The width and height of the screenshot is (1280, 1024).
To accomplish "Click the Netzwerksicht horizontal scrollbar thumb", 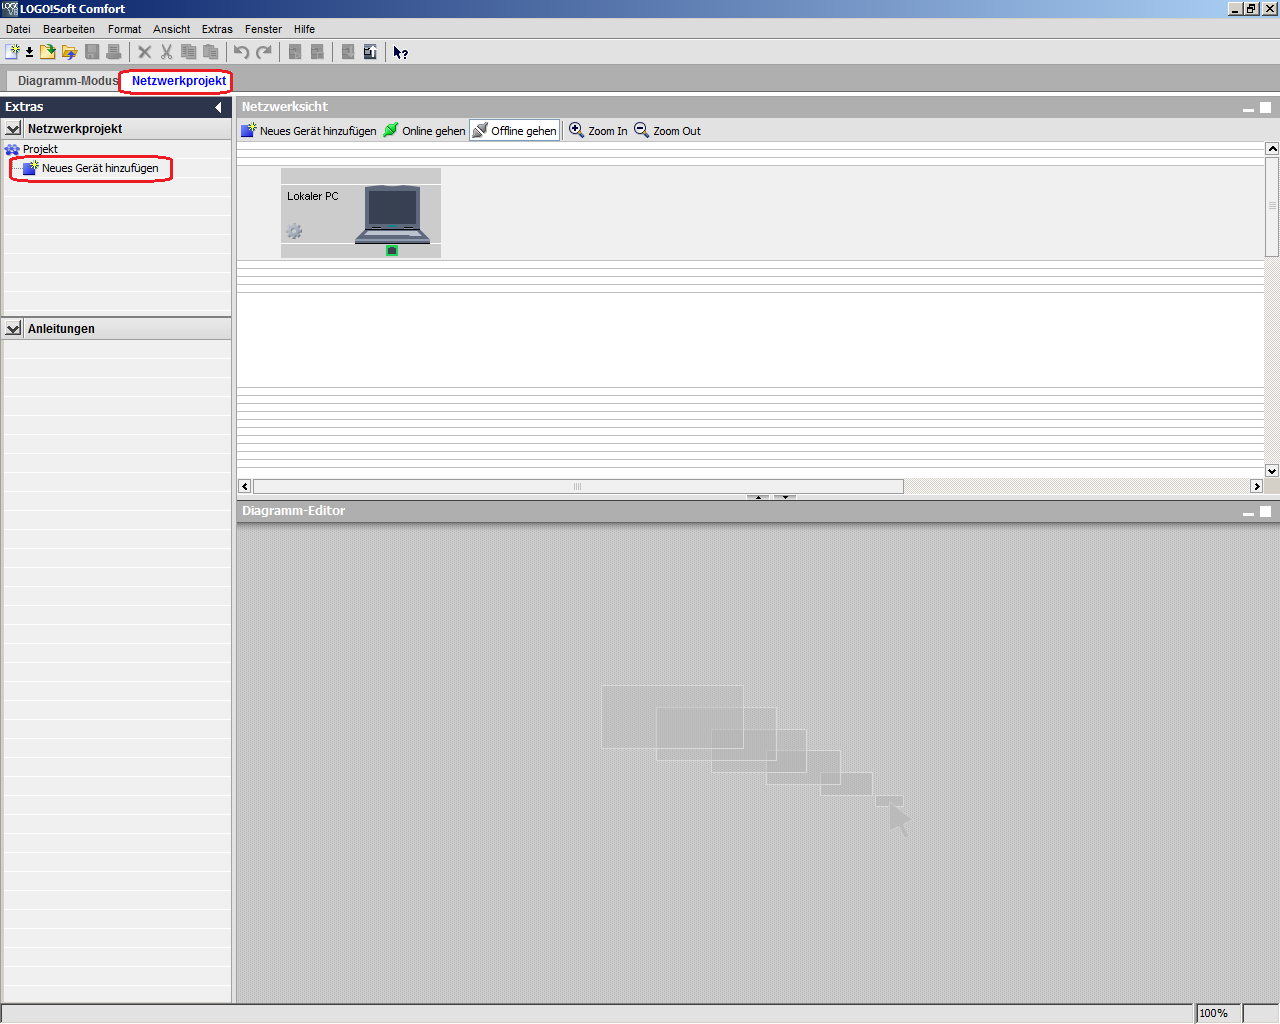I will click(x=578, y=486).
